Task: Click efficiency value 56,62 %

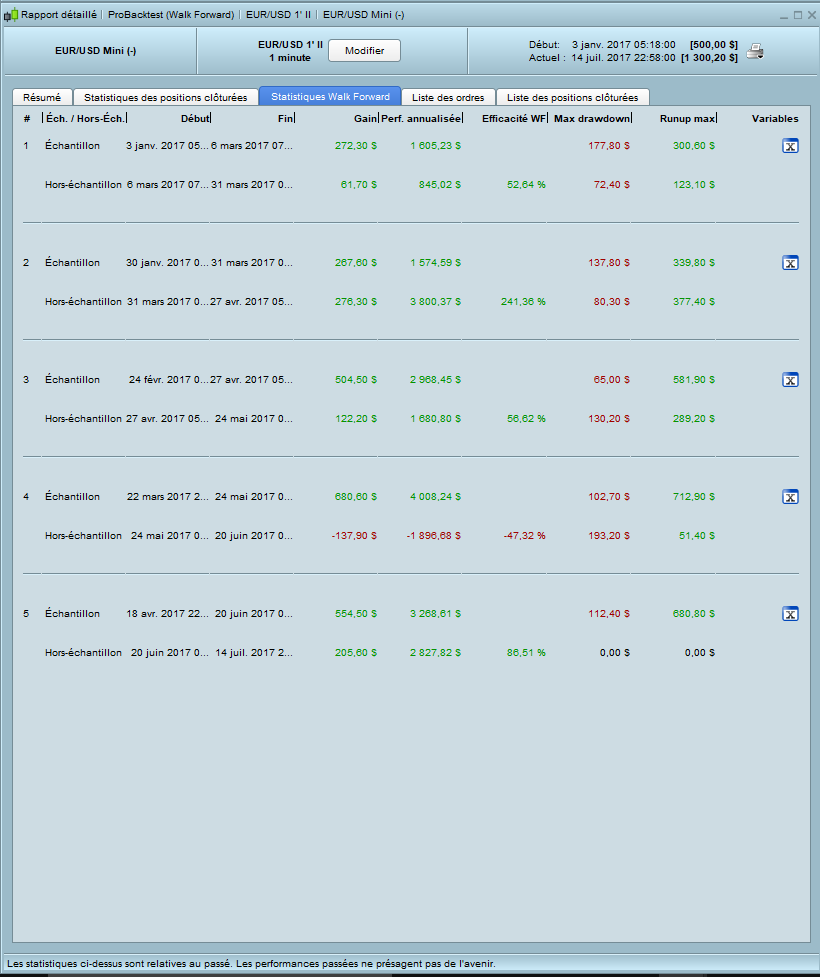Action: [527, 419]
